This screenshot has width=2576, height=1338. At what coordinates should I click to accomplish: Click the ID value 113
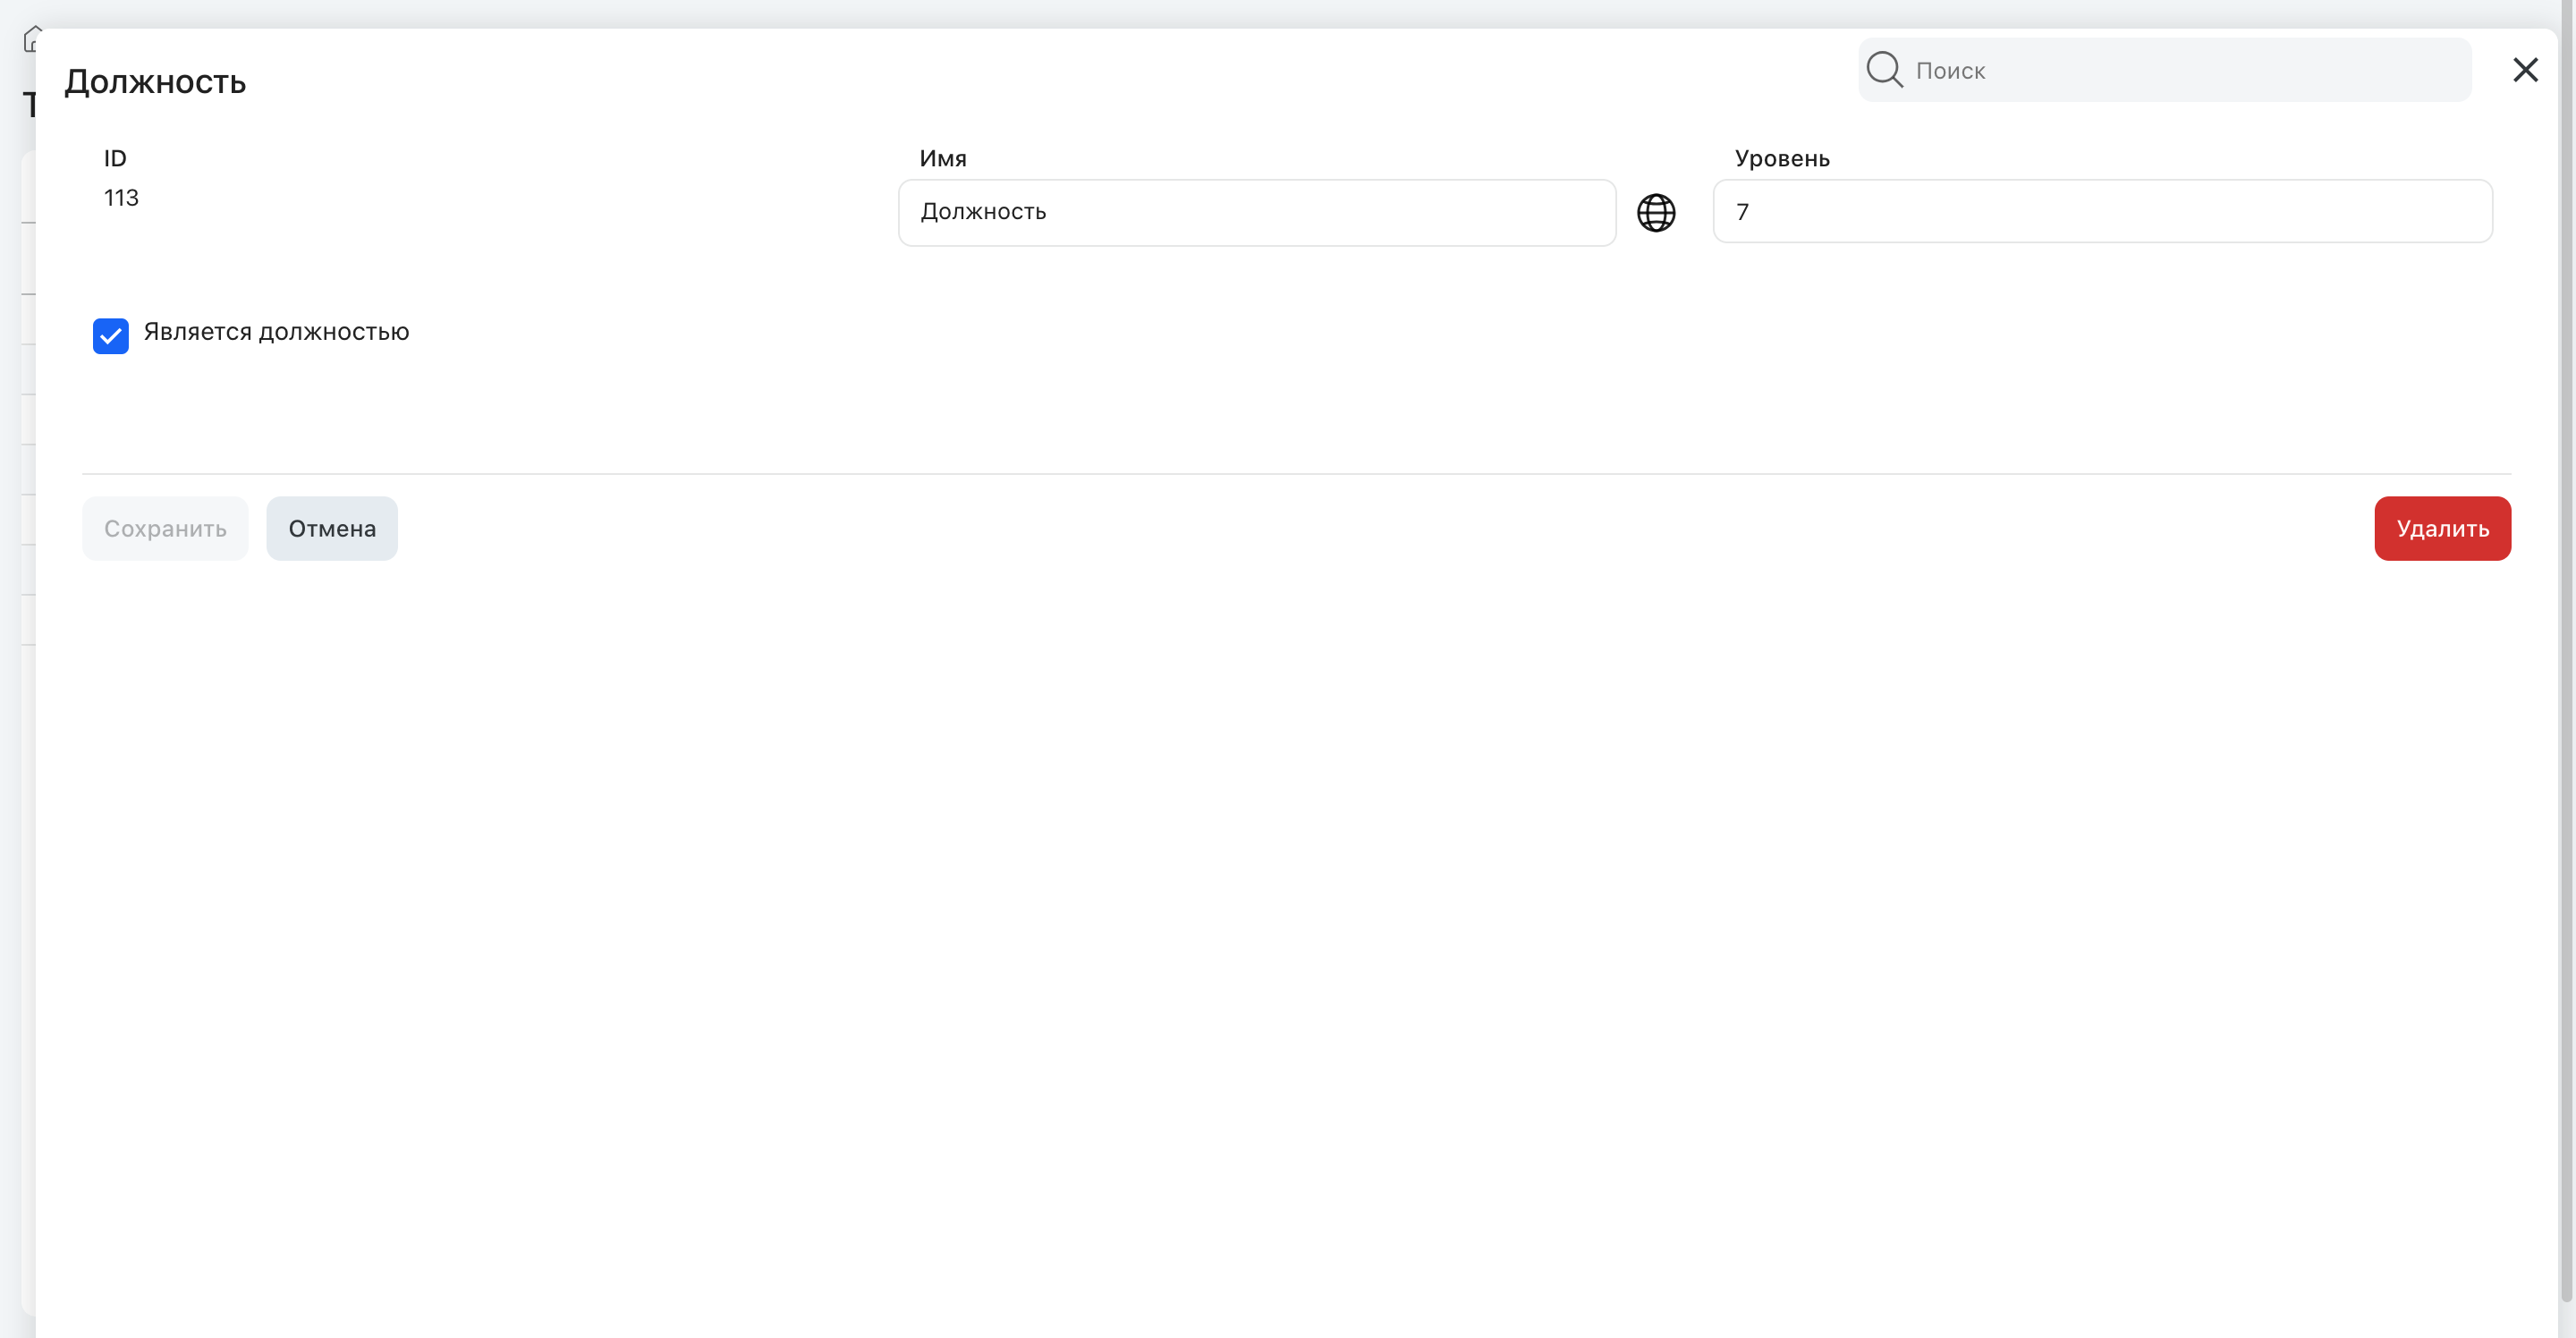point(121,198)
